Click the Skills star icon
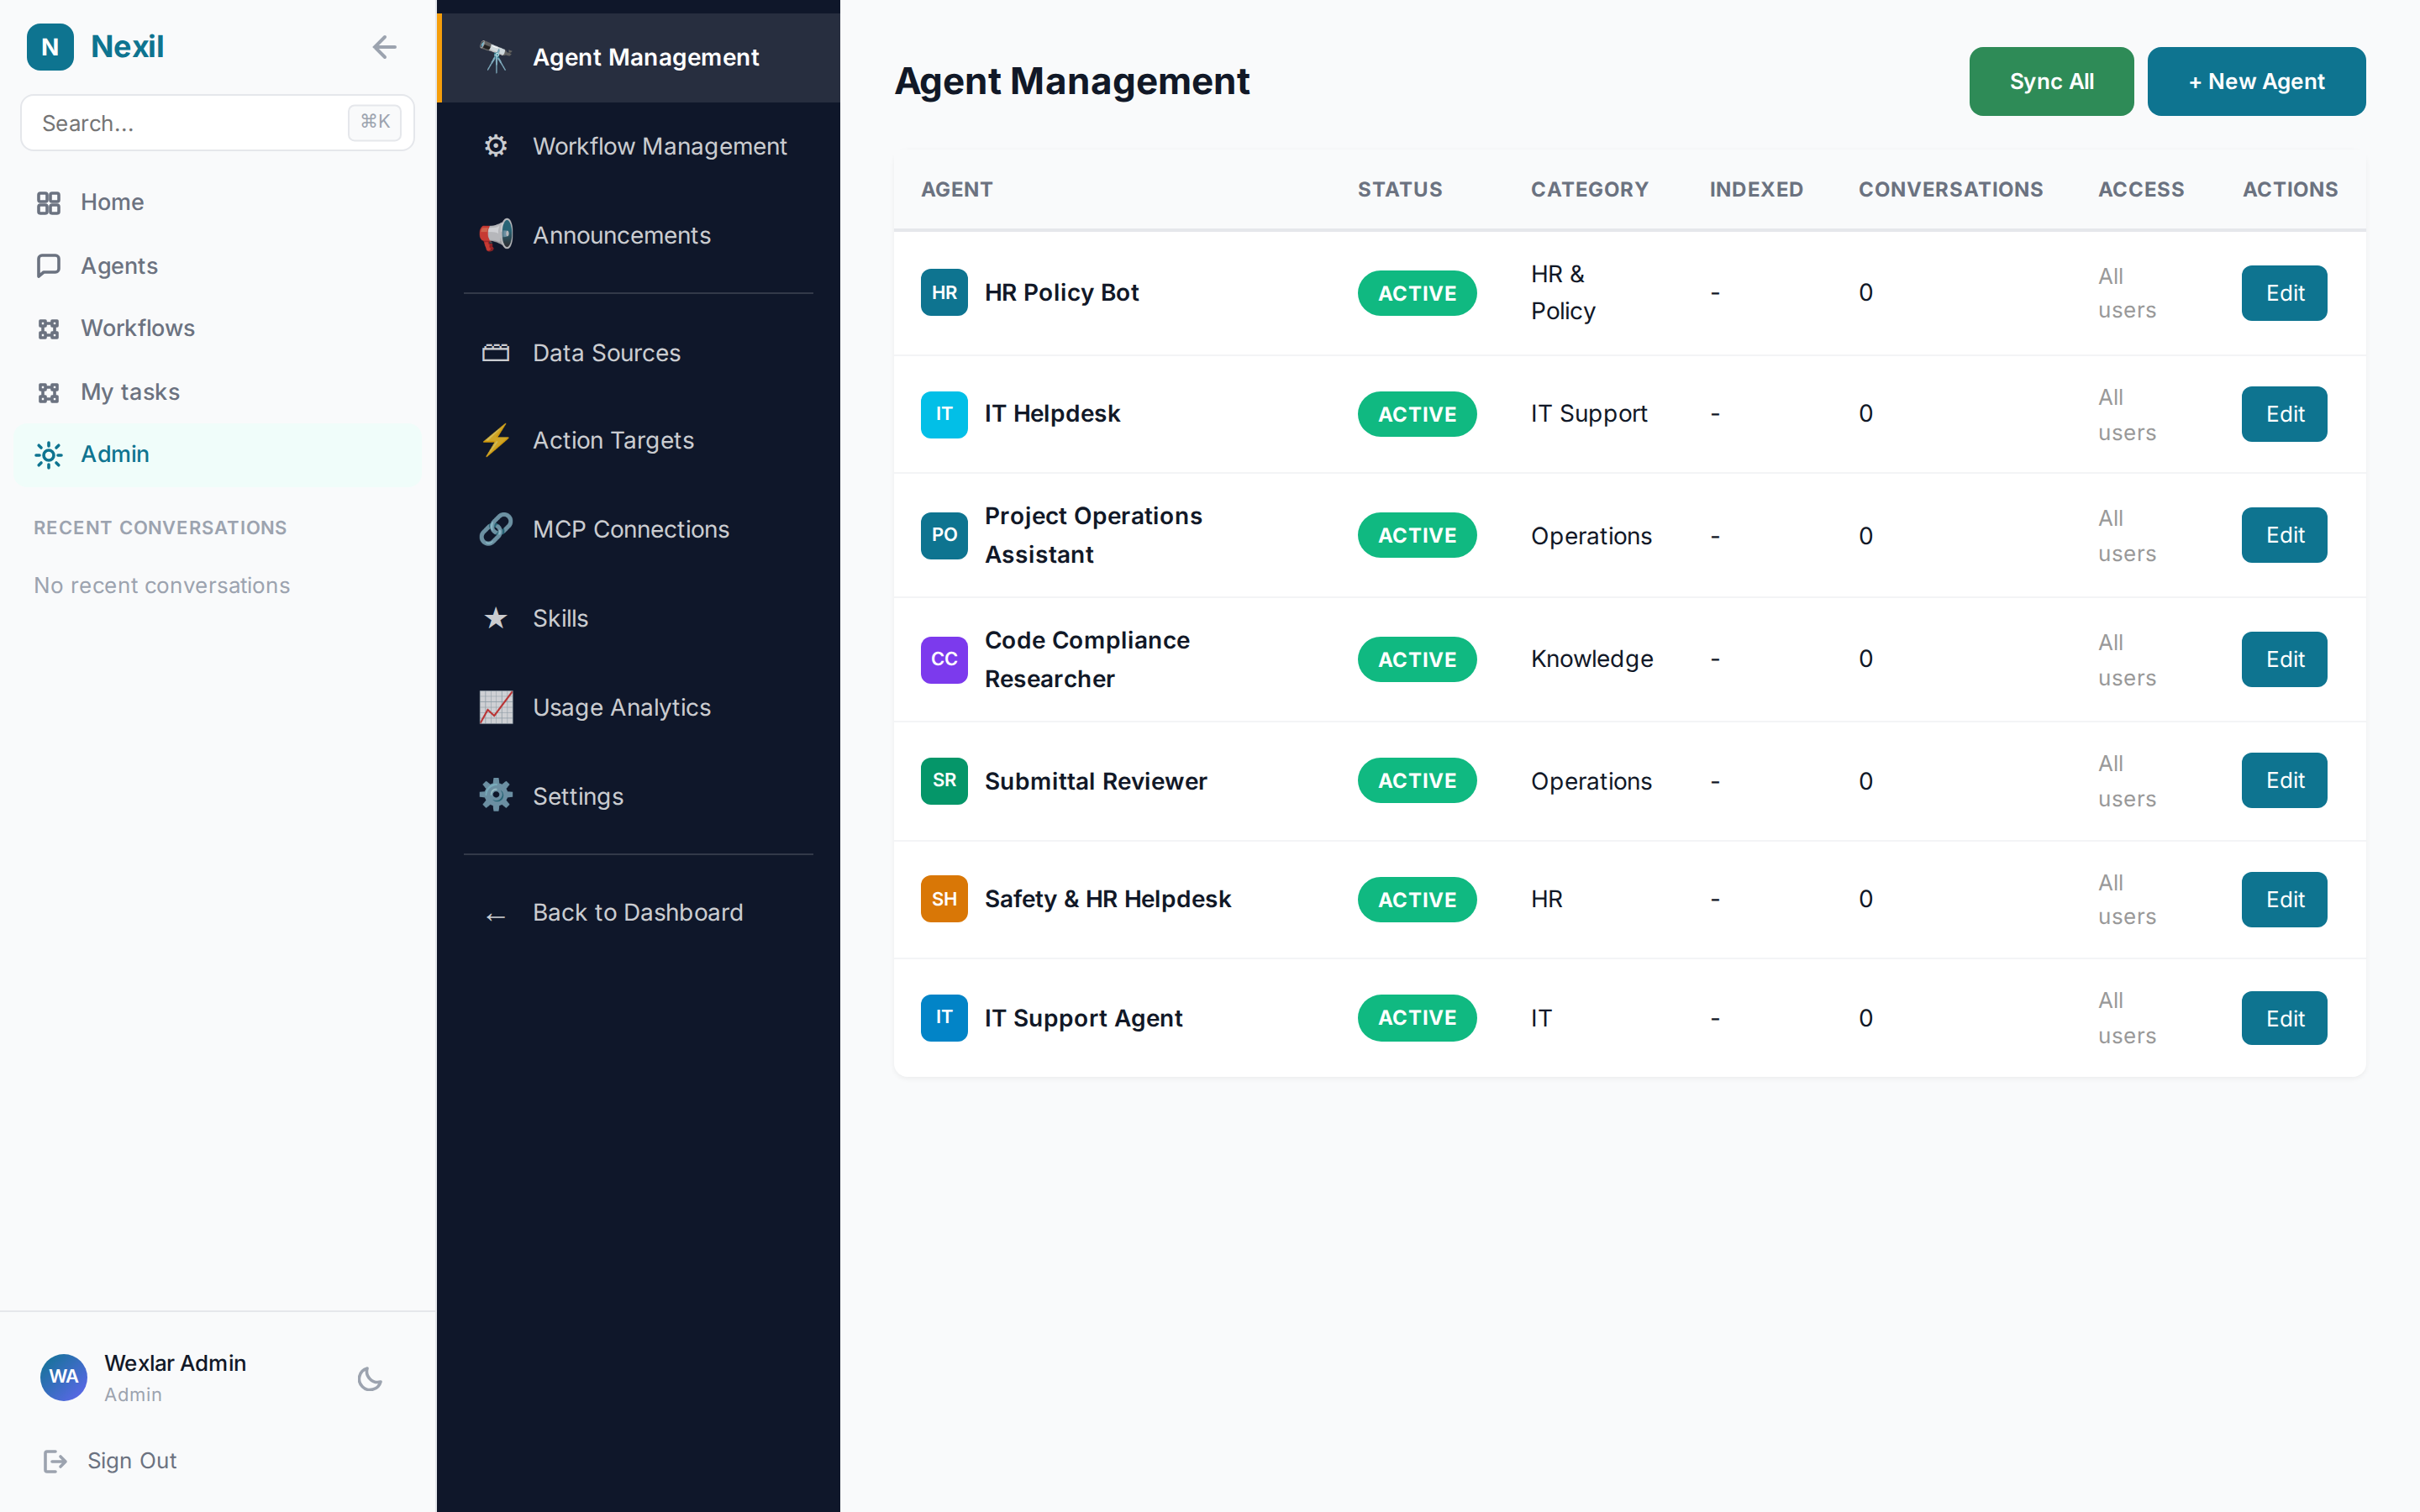Viewport: 2420px width, 1512px height. 496,618
